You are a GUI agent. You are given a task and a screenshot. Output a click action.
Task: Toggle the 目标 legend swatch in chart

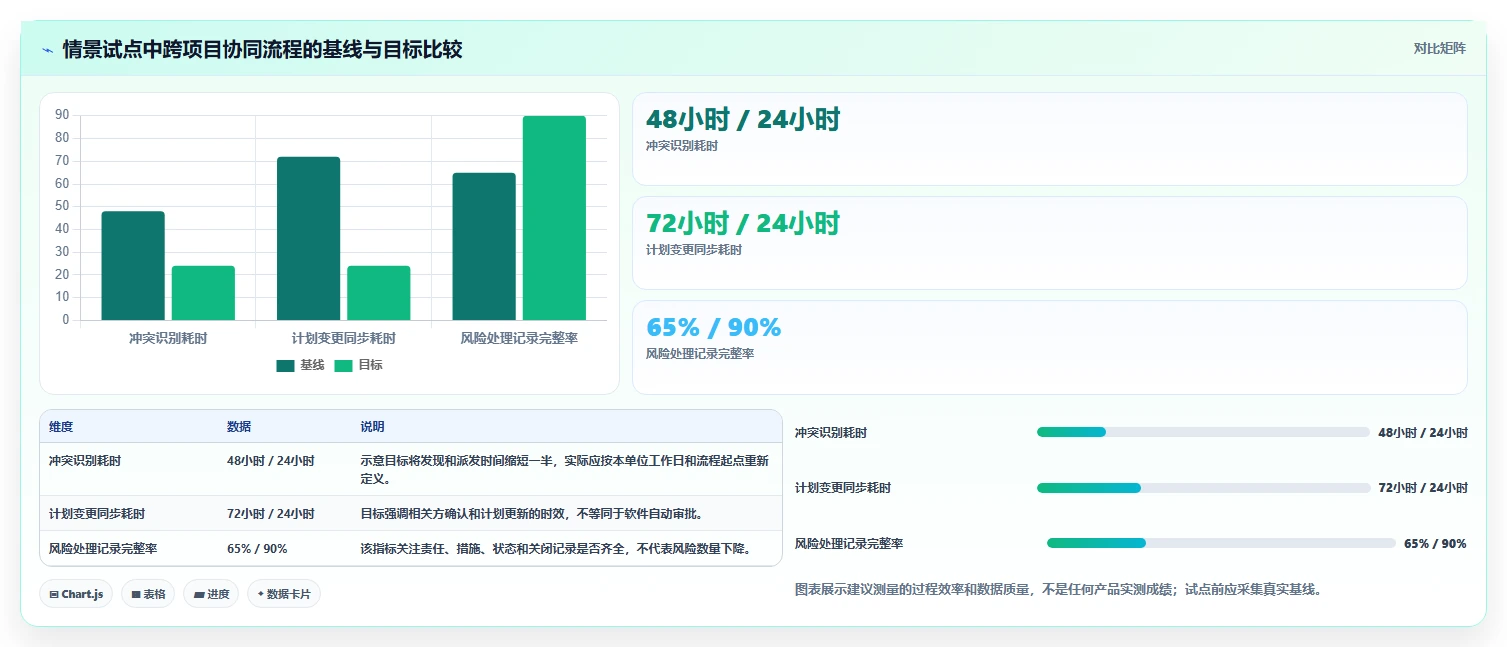(343, 366)
